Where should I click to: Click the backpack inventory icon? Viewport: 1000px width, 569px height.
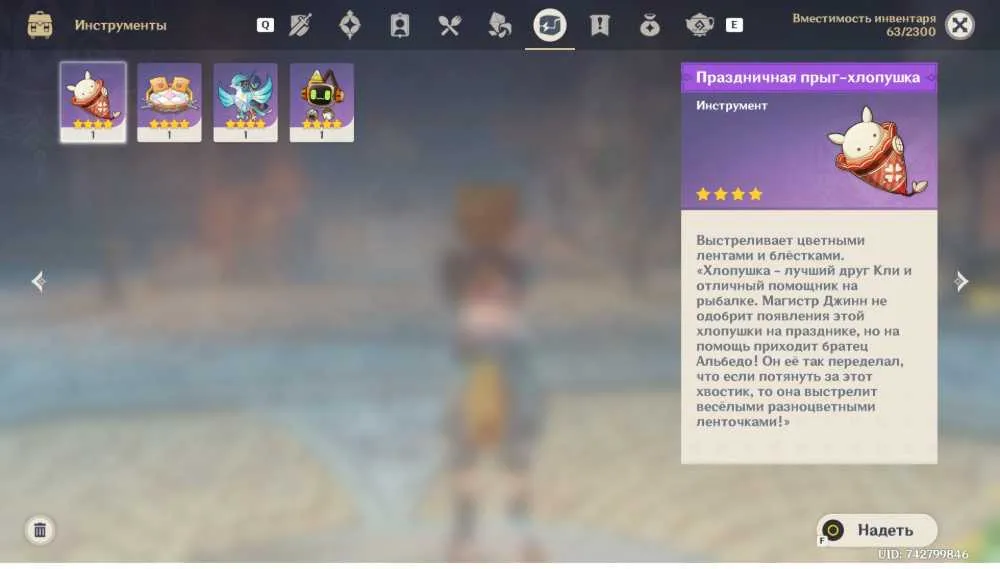40,25
